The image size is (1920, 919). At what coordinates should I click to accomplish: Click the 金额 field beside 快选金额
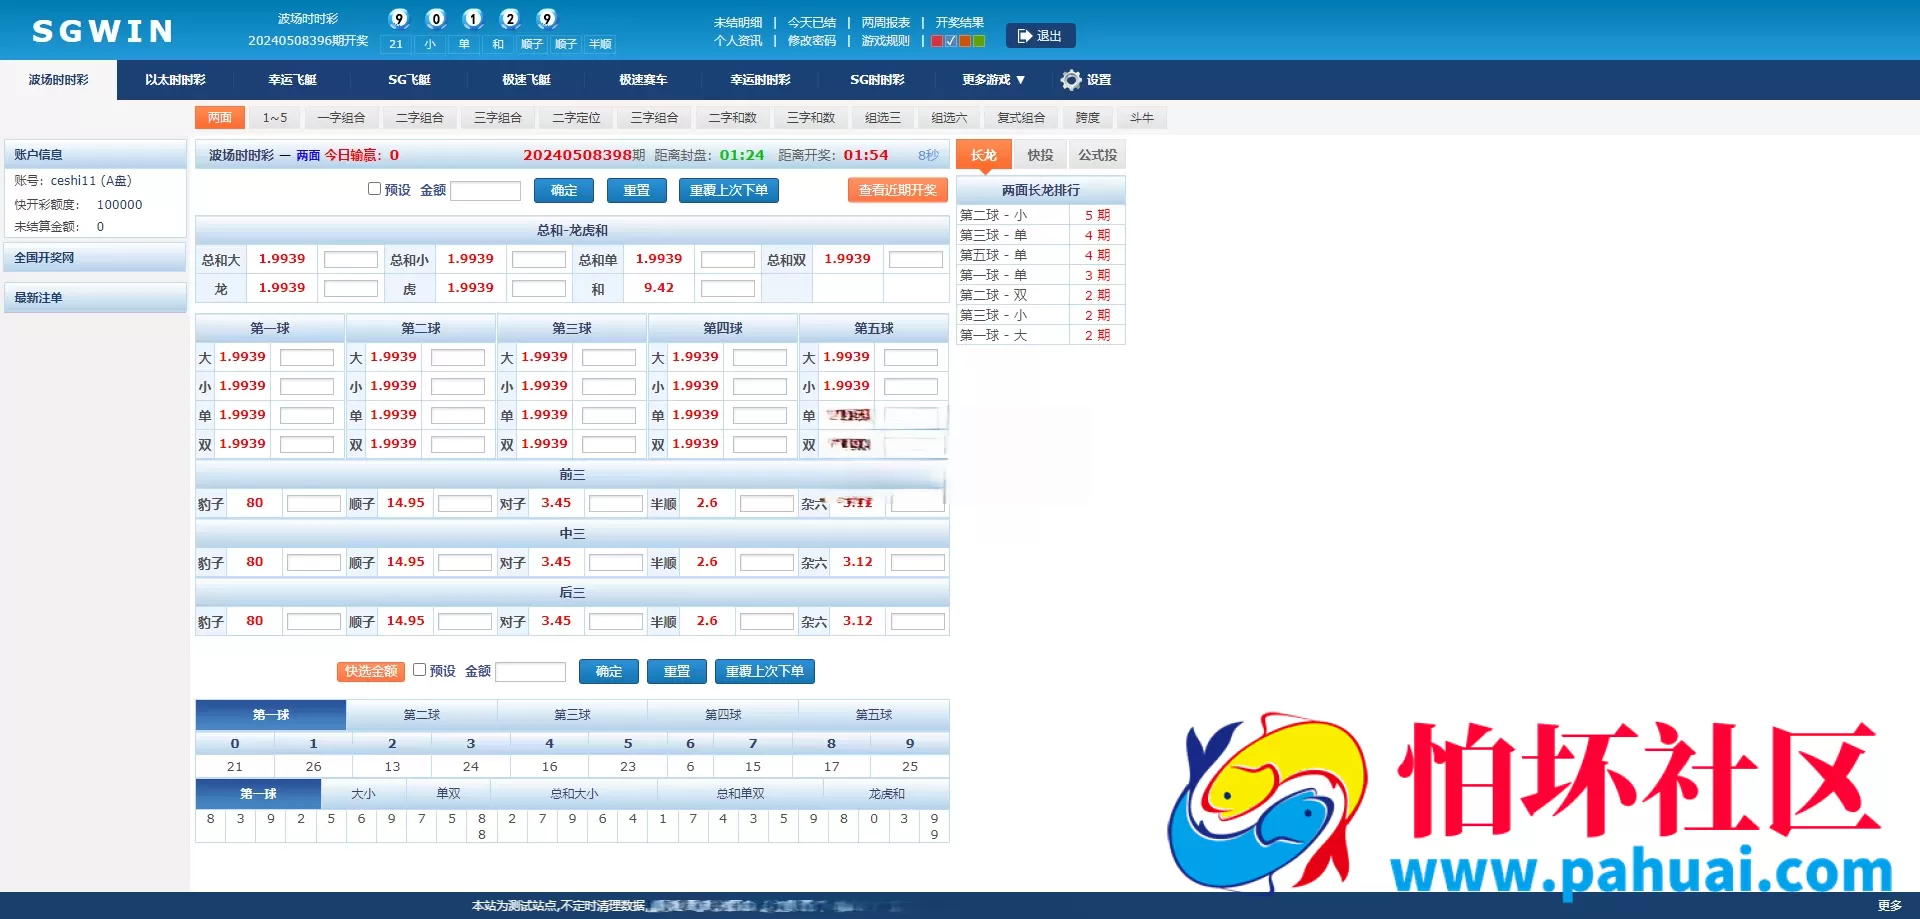click(531, 672)
